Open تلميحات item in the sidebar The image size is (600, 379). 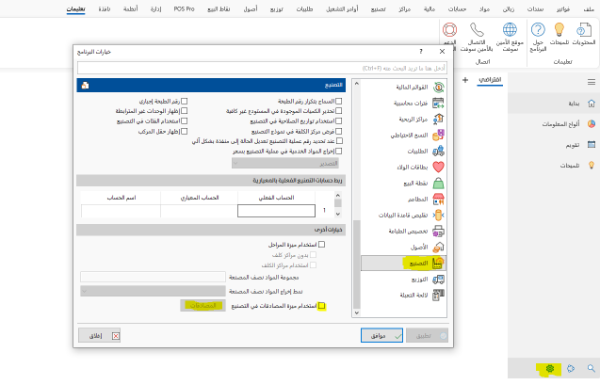tap(554, 165)
